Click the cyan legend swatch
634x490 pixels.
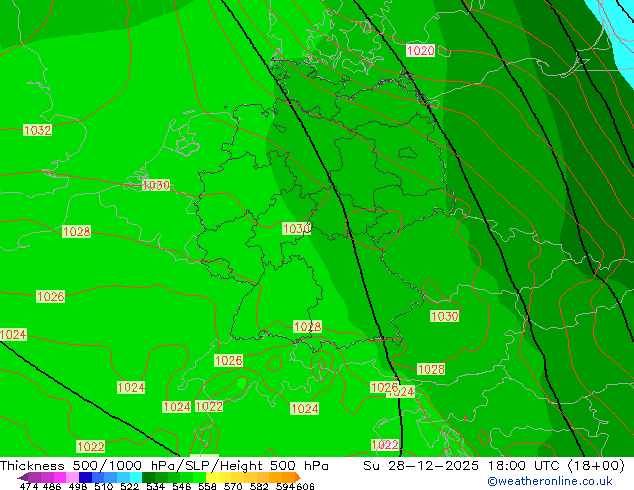click(136, 477)
